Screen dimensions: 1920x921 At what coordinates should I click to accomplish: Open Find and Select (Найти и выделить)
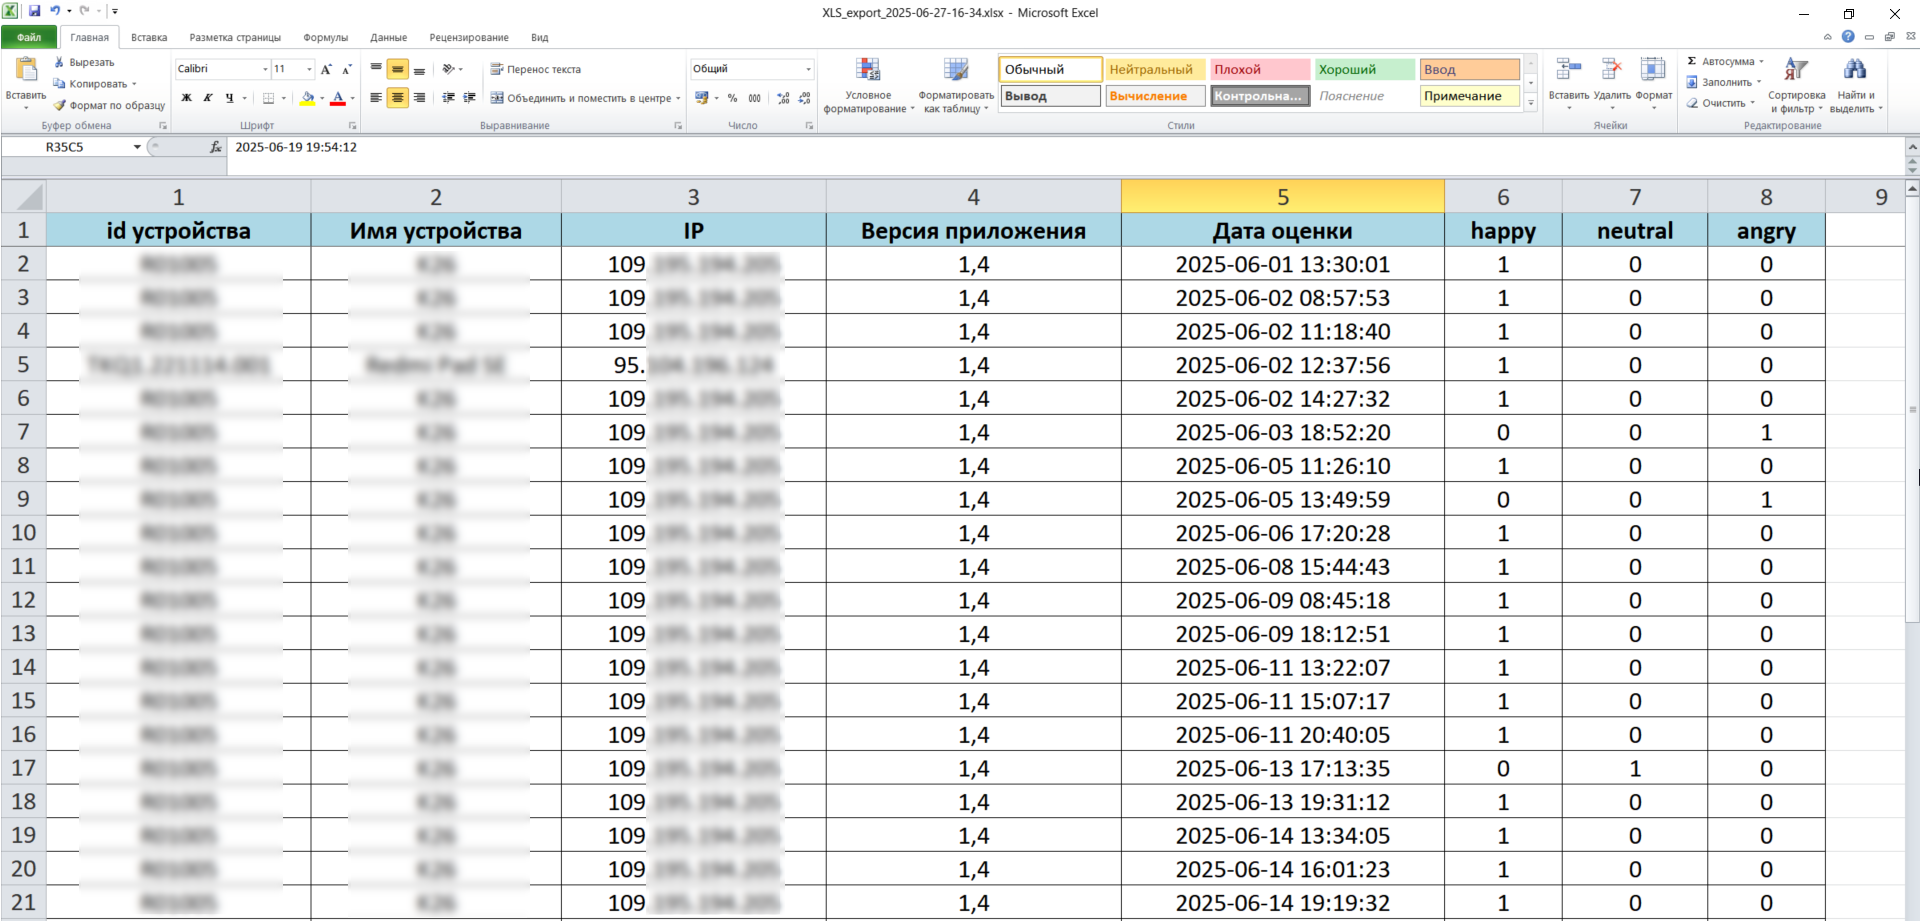[1856, 85]
